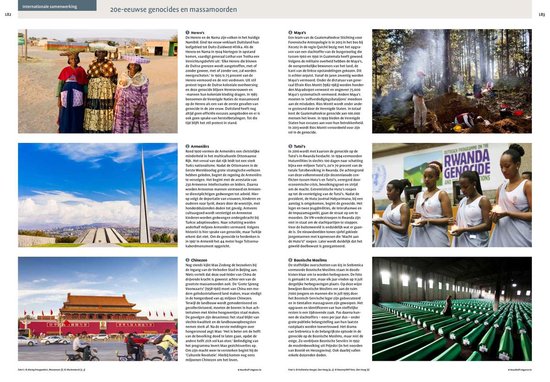Open the photo of rows of green coffins

coord(452,309)
